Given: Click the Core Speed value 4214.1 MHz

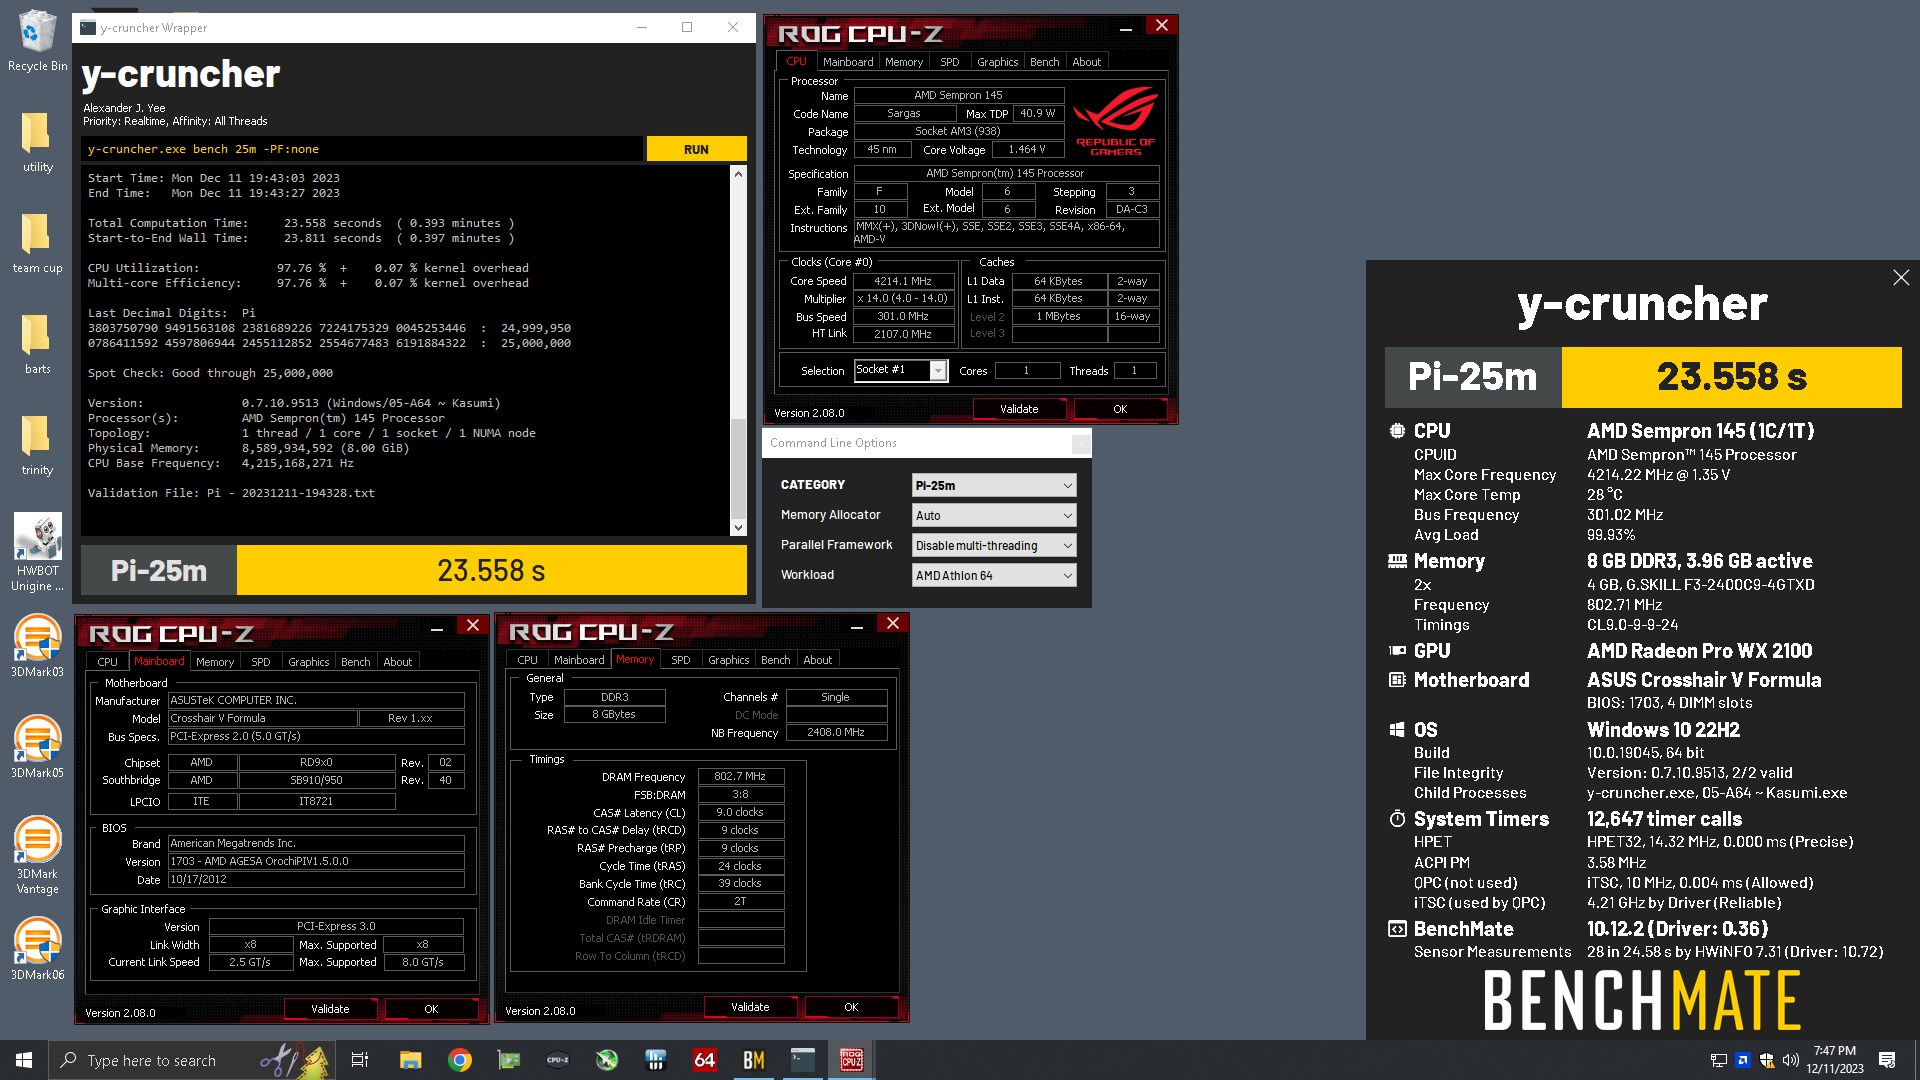Looking at the screenshot, I should (x=903, y=281).
